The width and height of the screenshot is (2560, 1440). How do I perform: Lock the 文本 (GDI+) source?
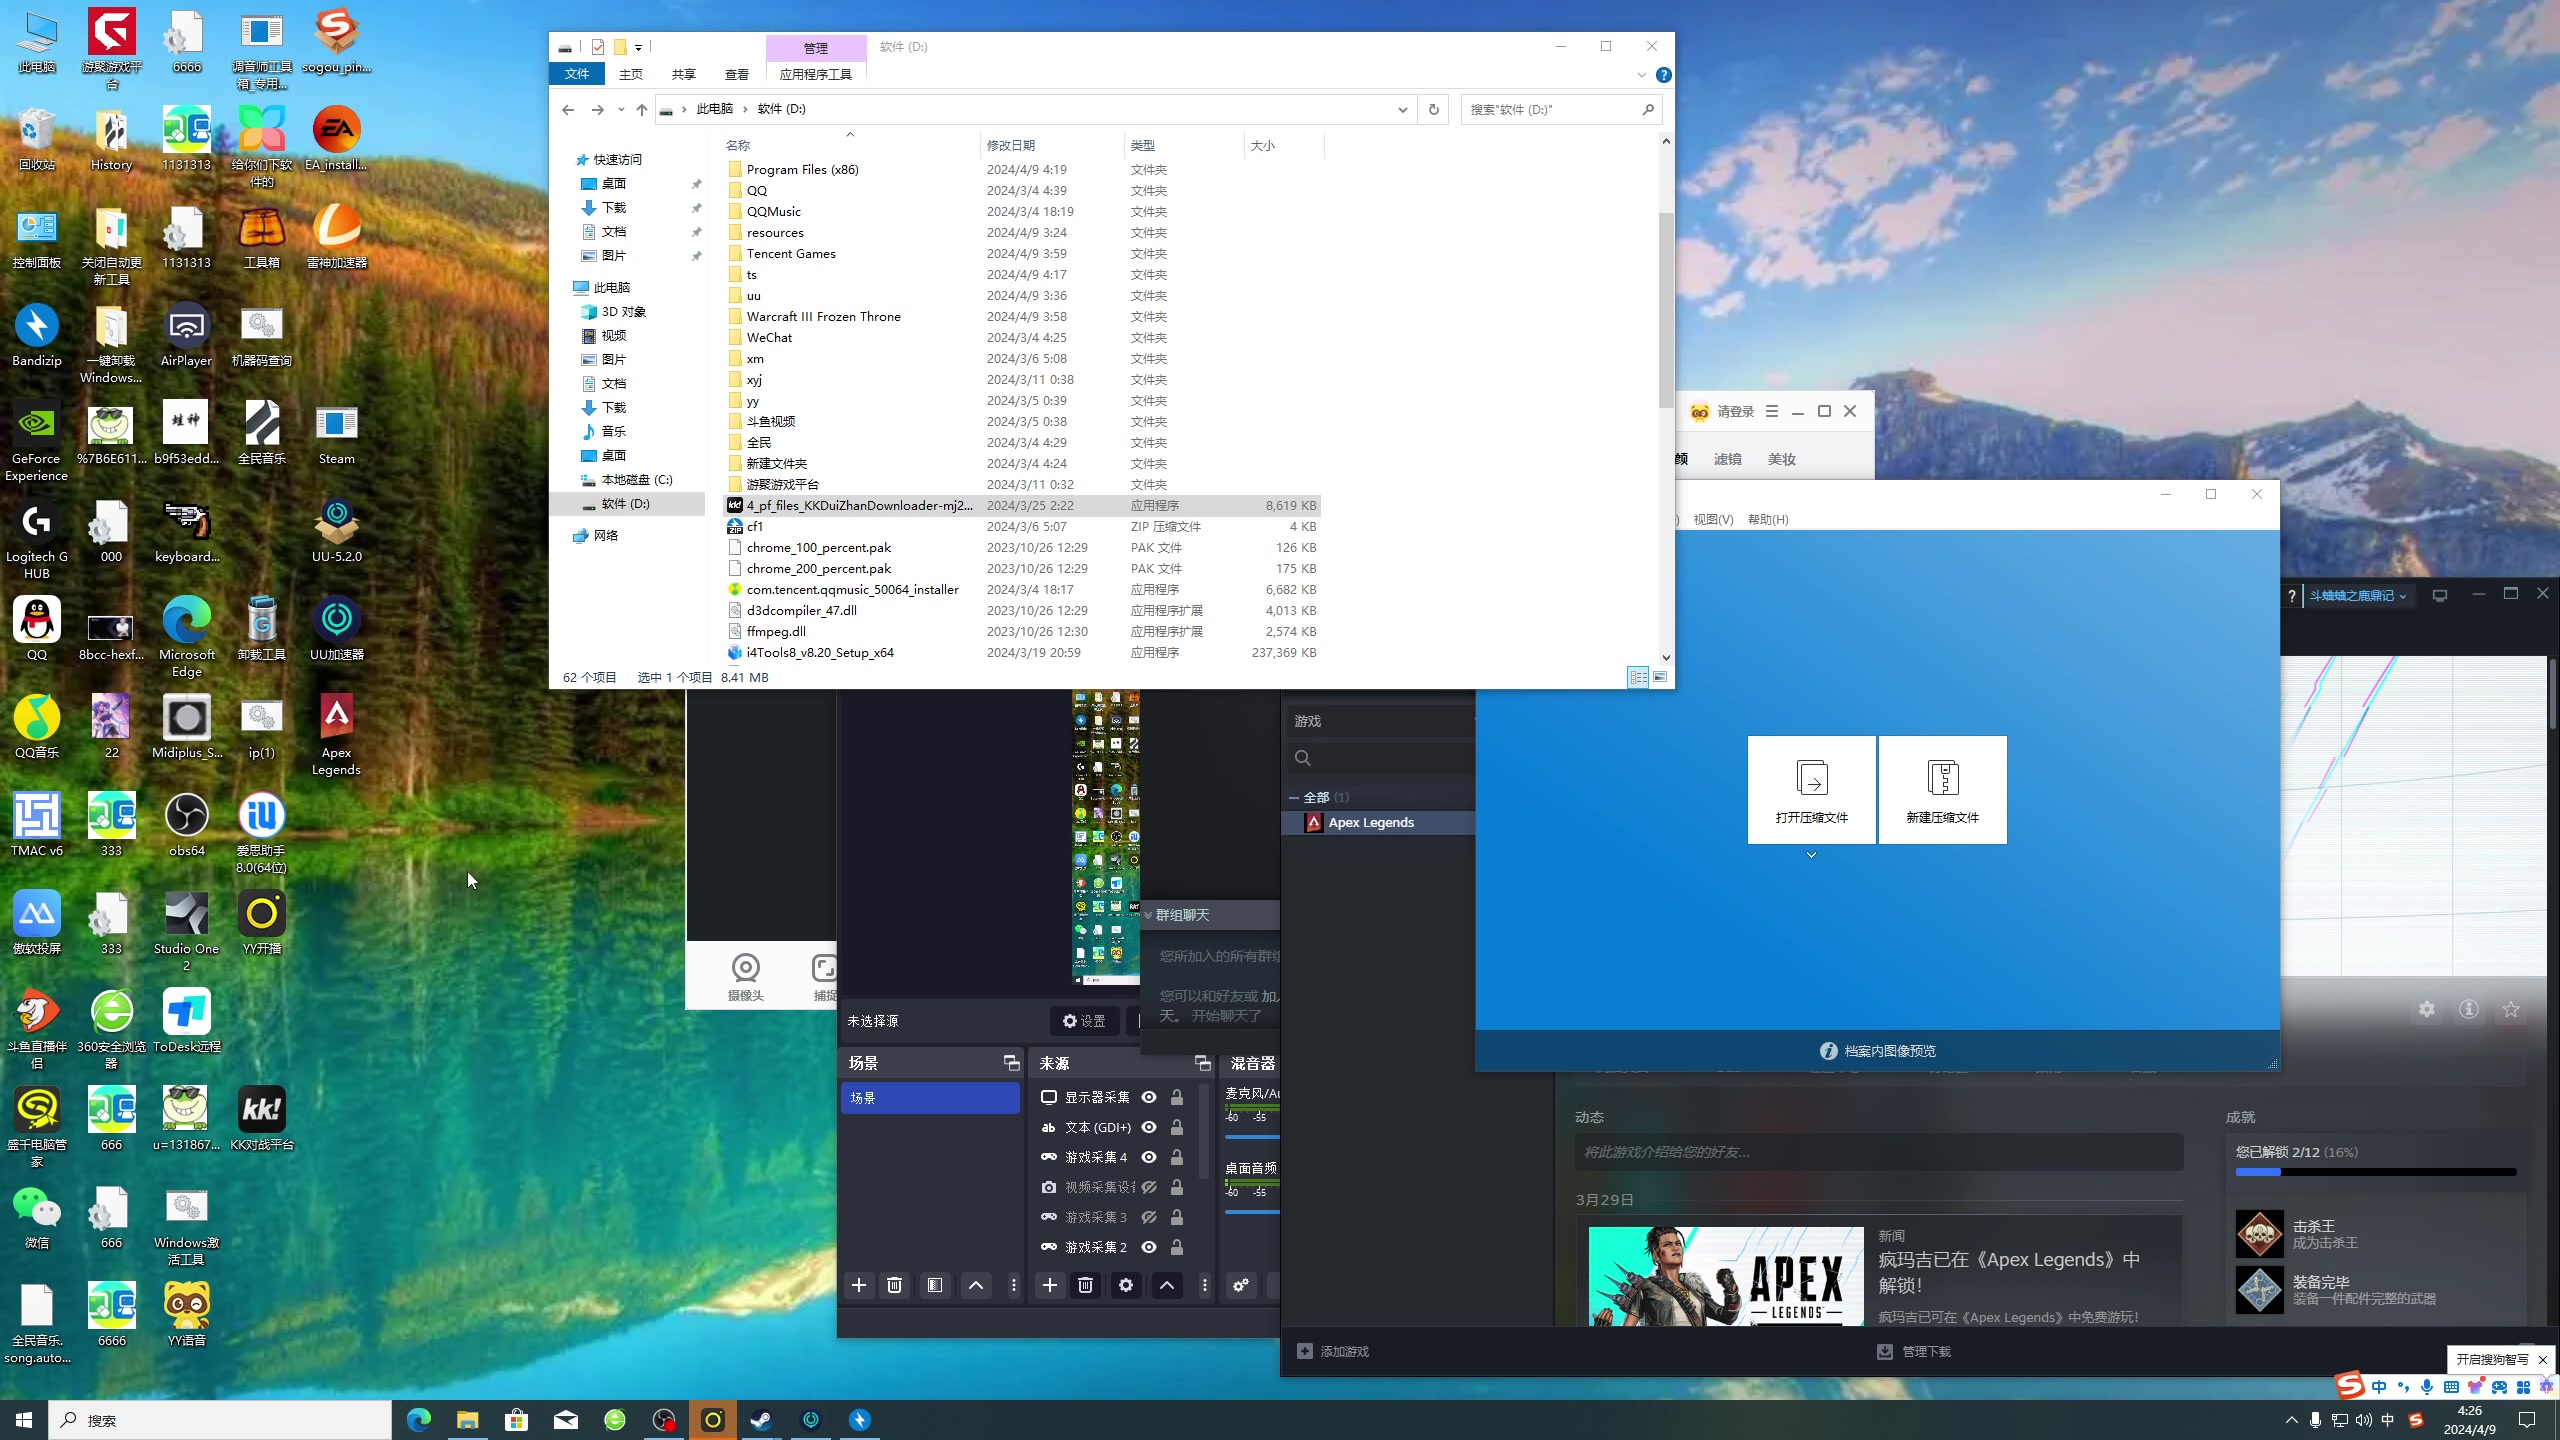click(x=1177, y=1127)
